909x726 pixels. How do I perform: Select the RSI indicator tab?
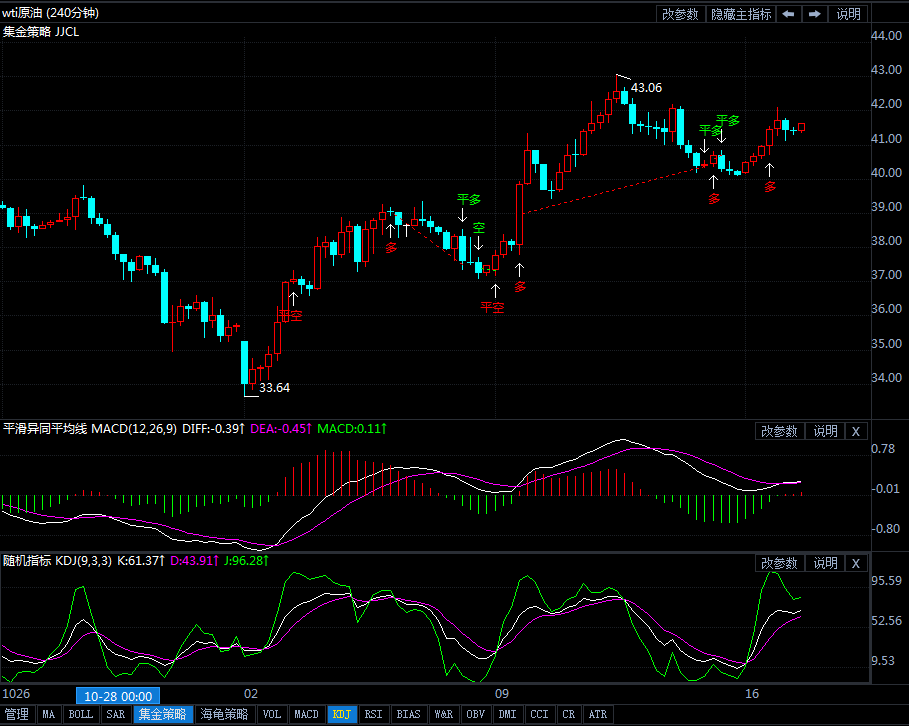coord(373,714)
